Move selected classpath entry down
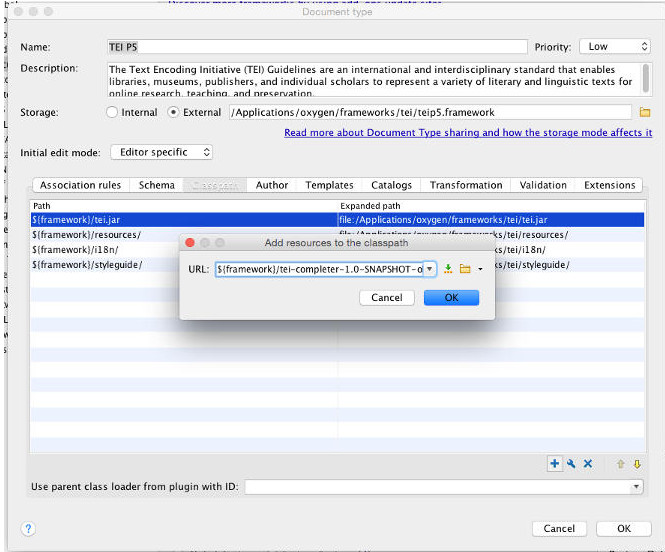Image resolution: width=665 pixels, height=552 pixels. click(637, 464)
